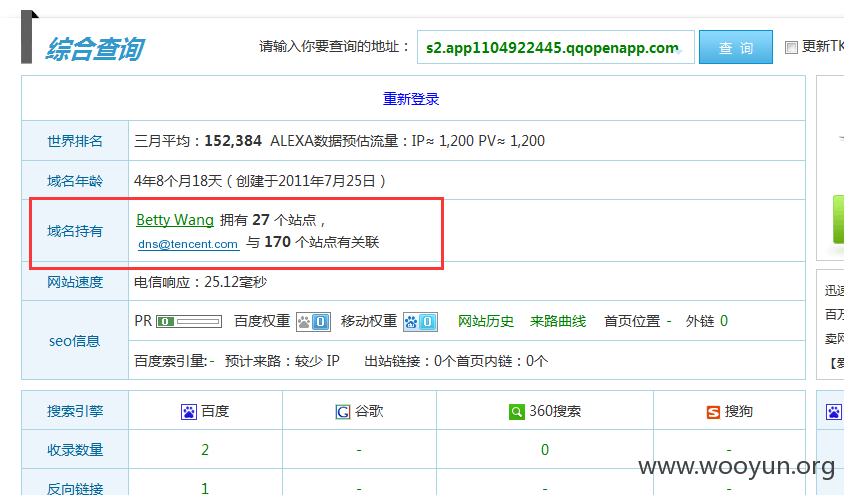Open the address field dropdown arrow
This screenshot has height=495, width=844.
pos(679,51)
